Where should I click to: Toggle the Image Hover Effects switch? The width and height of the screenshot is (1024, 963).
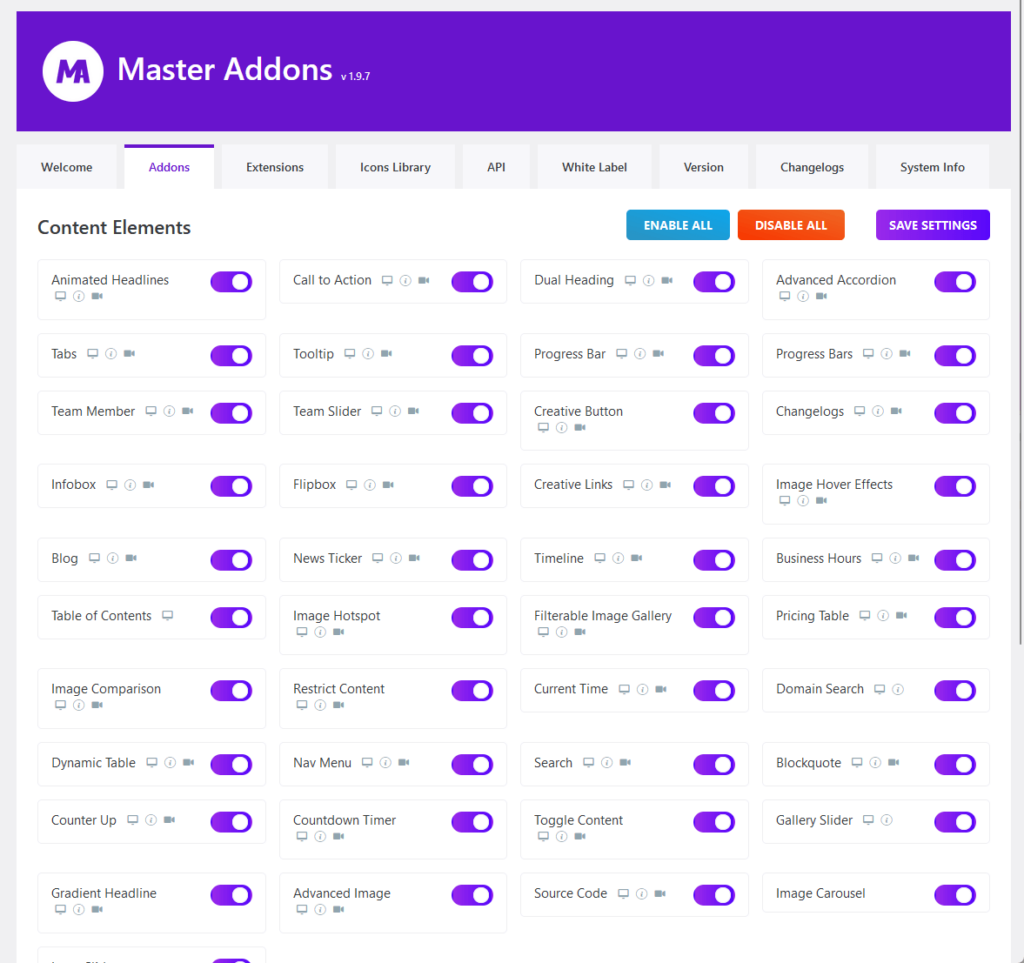click(x=955, y=486)
